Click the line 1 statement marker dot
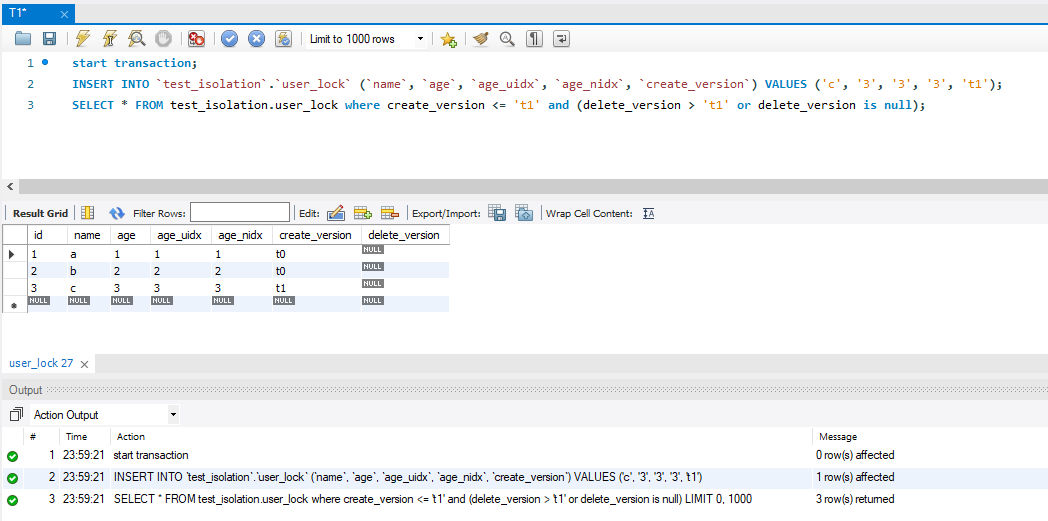The image size is (1048, 521). [45, 62]
